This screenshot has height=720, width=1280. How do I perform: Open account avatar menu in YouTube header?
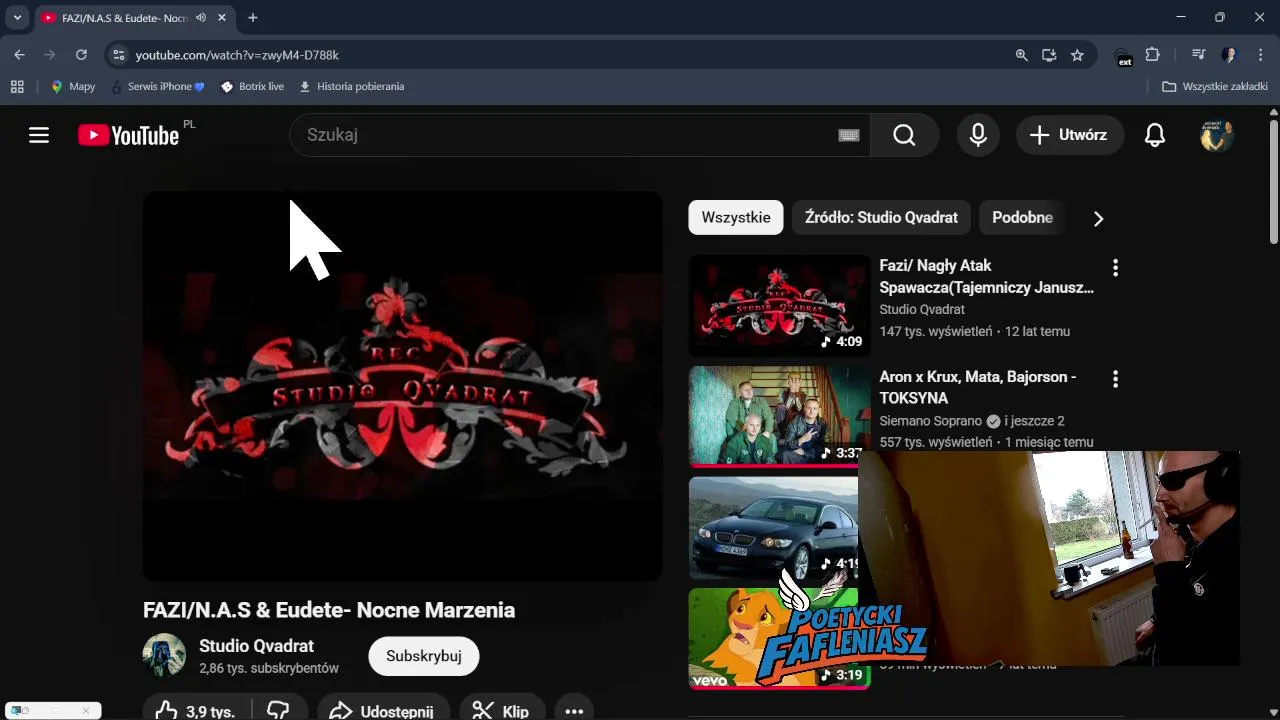pos(1217,135)
